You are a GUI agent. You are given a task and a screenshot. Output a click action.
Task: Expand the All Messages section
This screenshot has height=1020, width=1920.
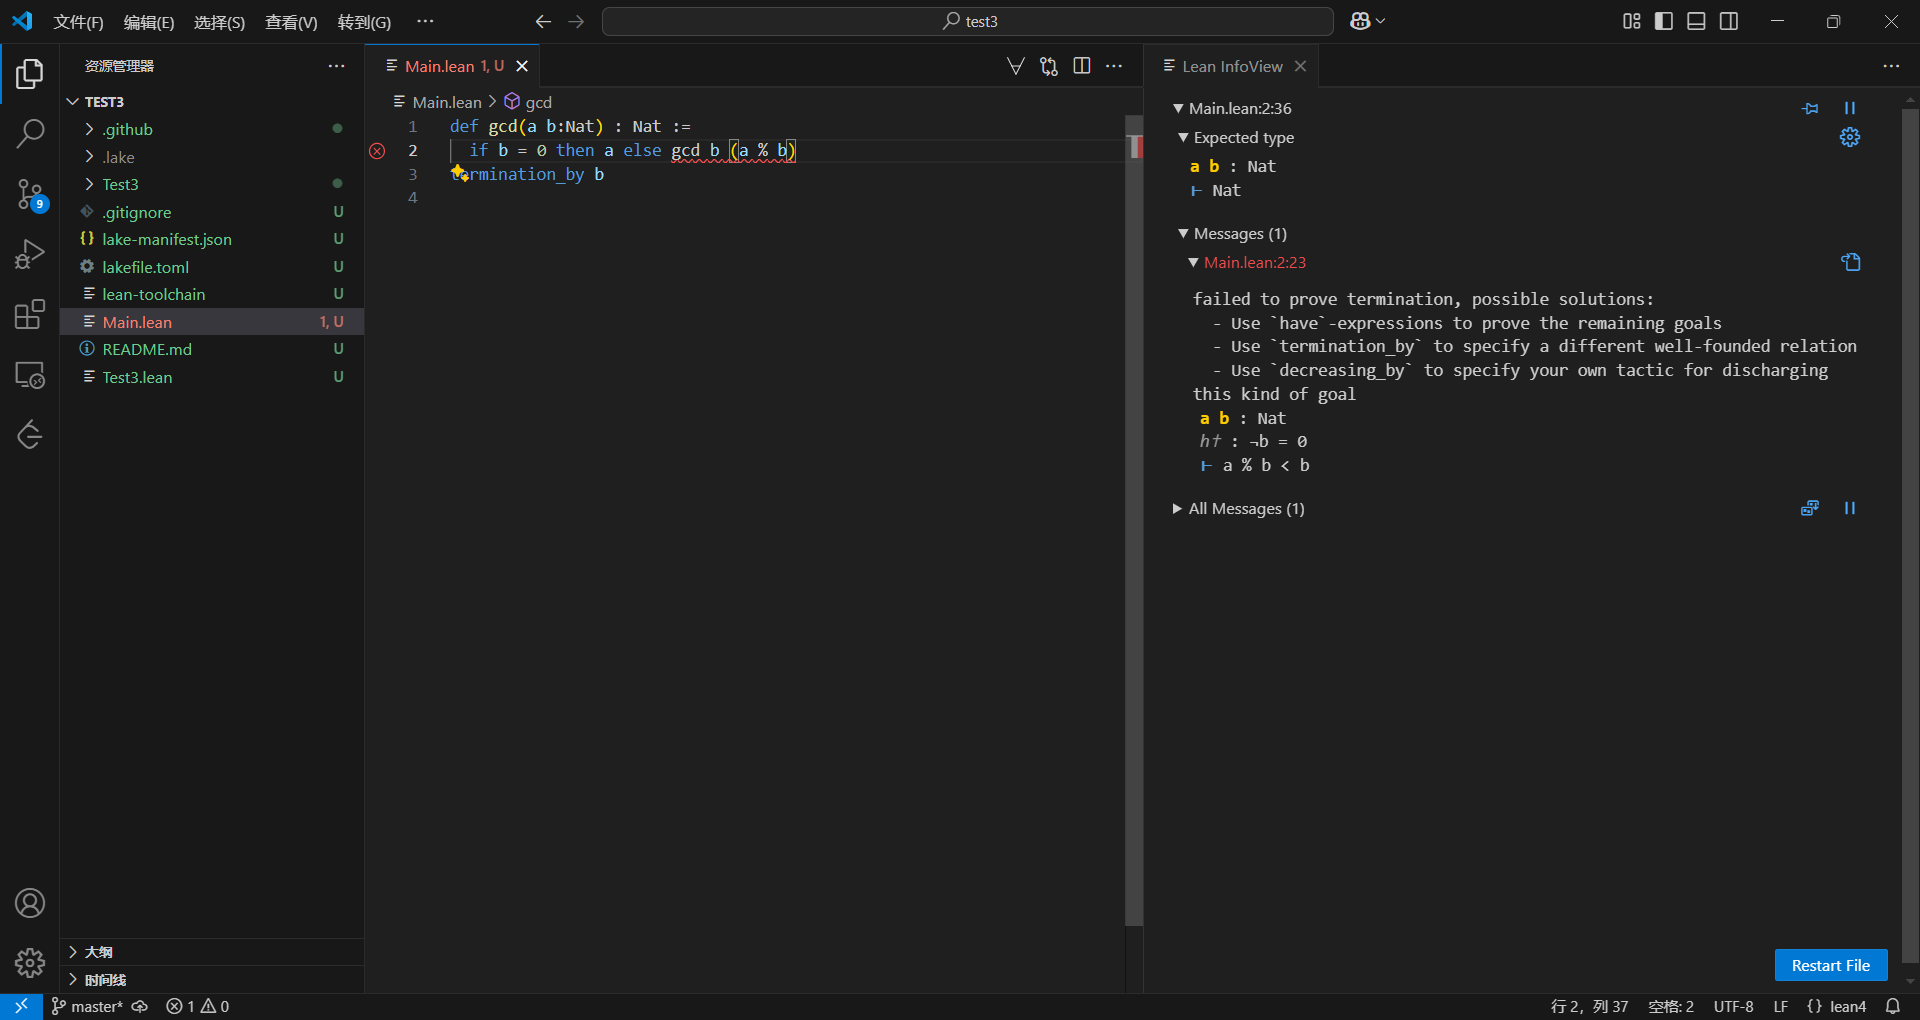point(1245,509)
